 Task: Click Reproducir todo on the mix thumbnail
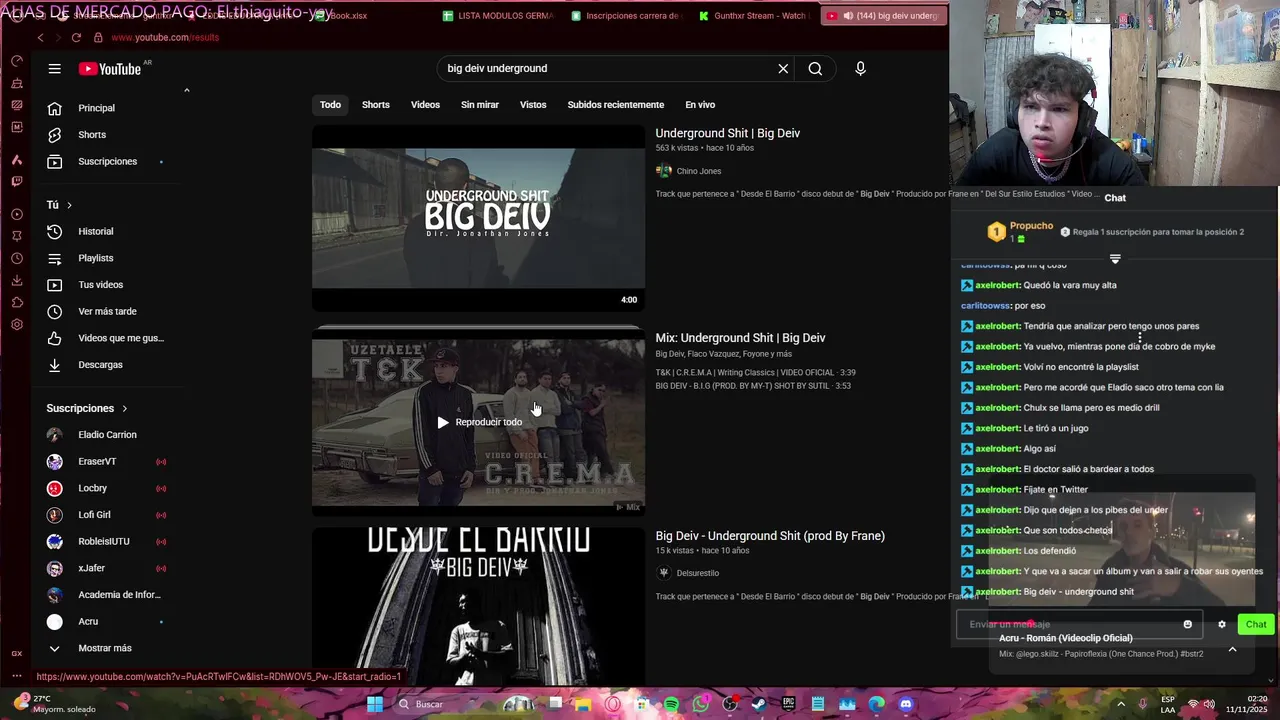pos(479,422)
